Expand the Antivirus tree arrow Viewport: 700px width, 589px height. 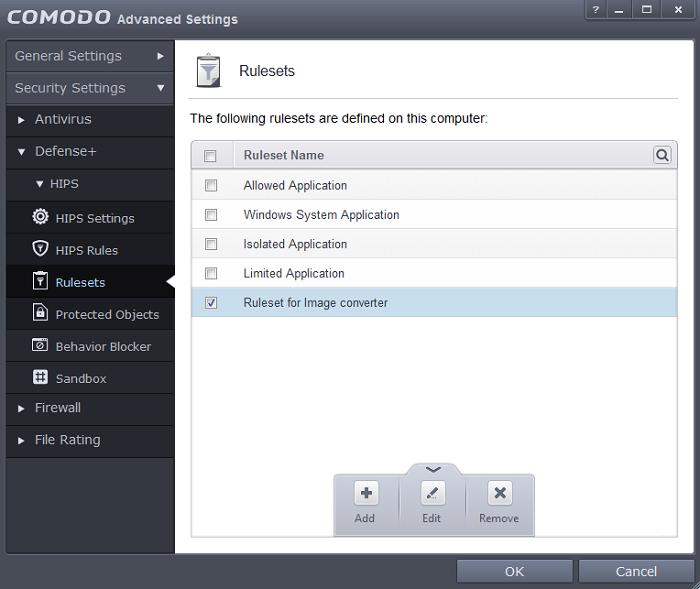pyautogui.click(x=21, y=120)
